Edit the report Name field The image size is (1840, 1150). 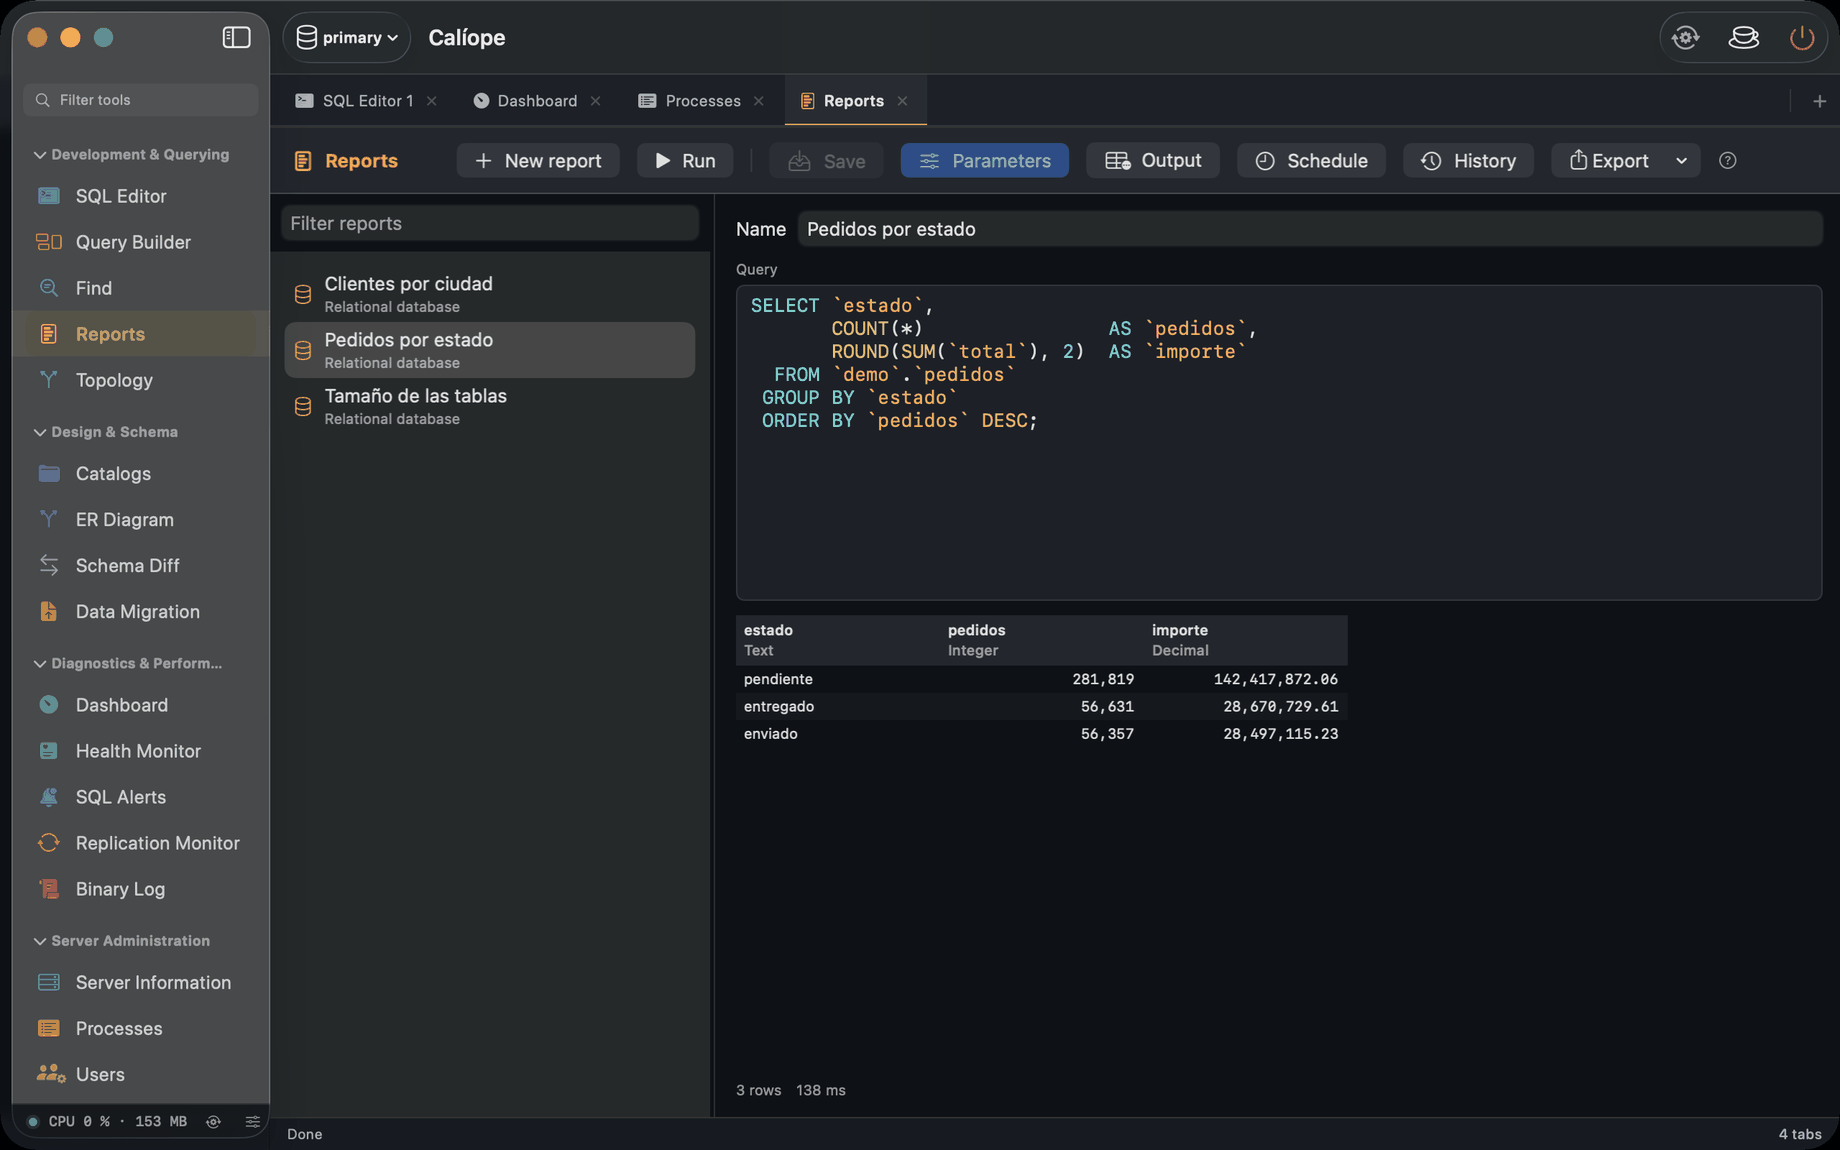[x=1310, y=229]
